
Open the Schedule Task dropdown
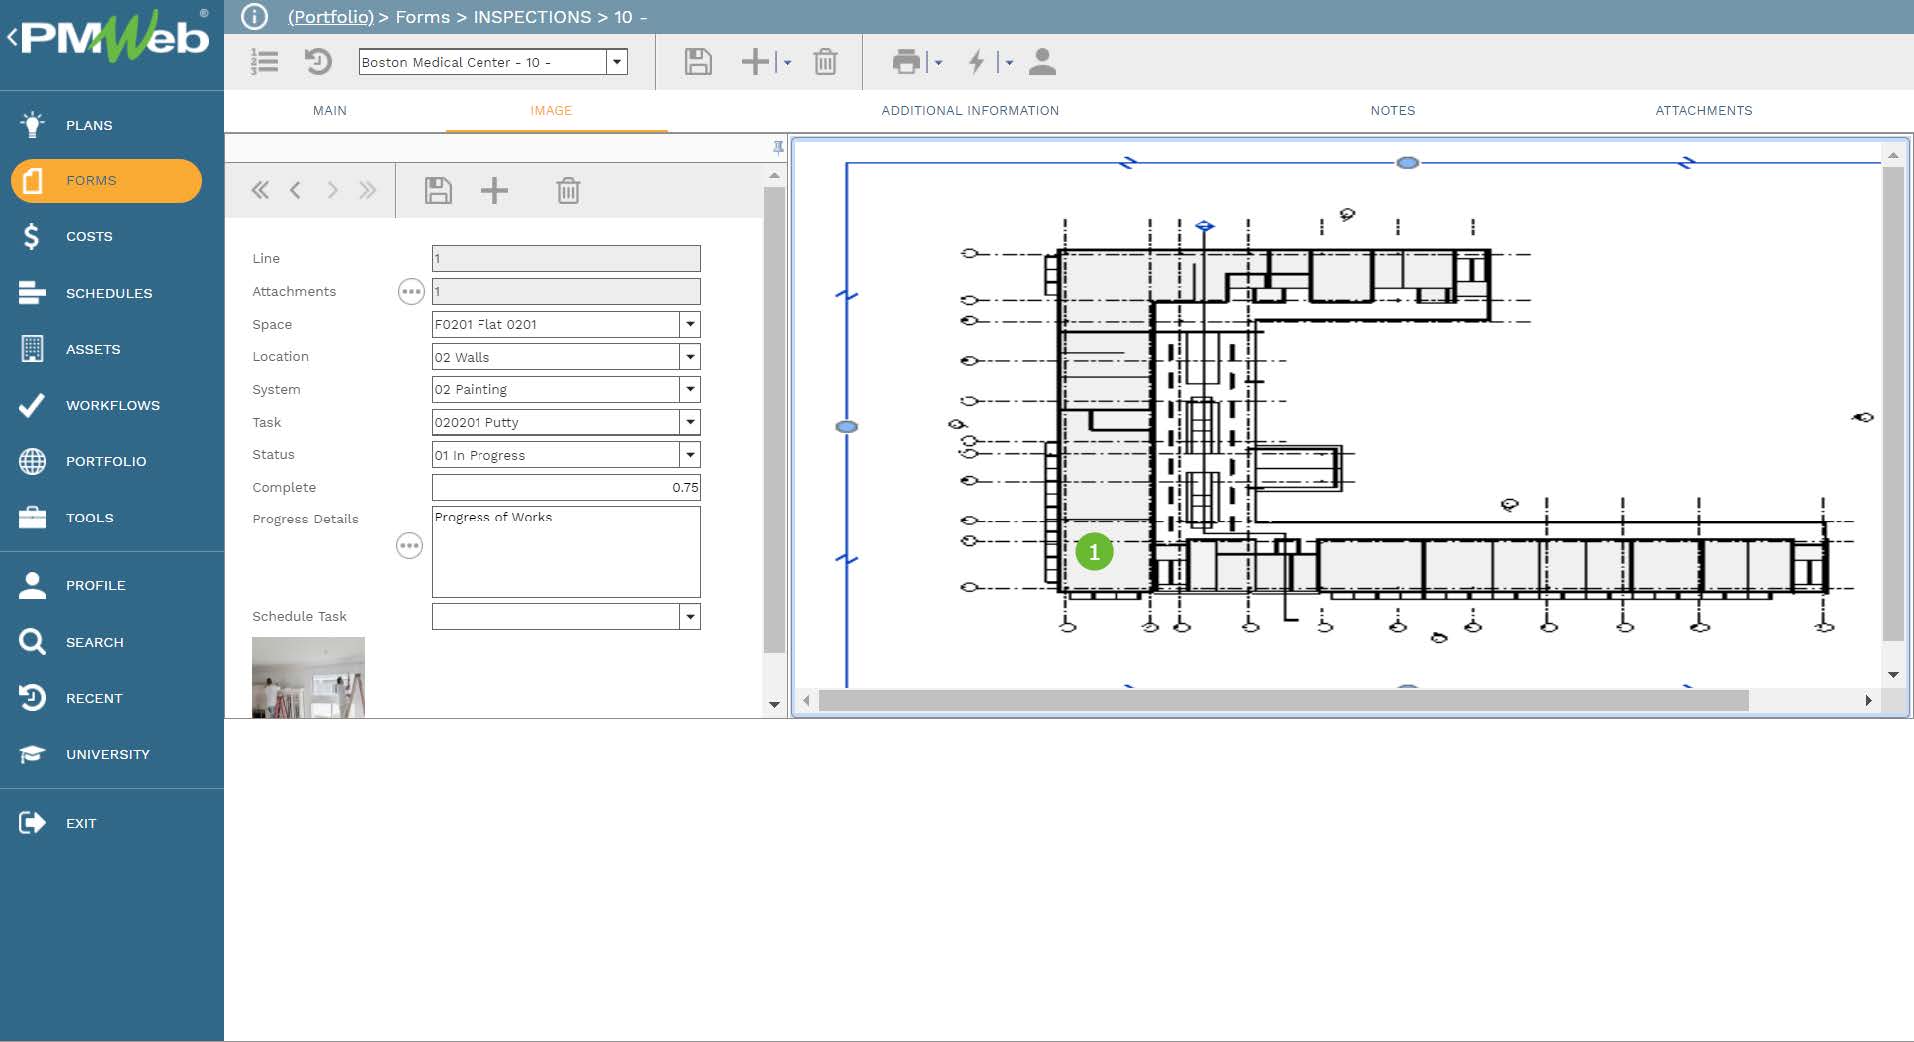pyautogui.click(x=690, y=616)
